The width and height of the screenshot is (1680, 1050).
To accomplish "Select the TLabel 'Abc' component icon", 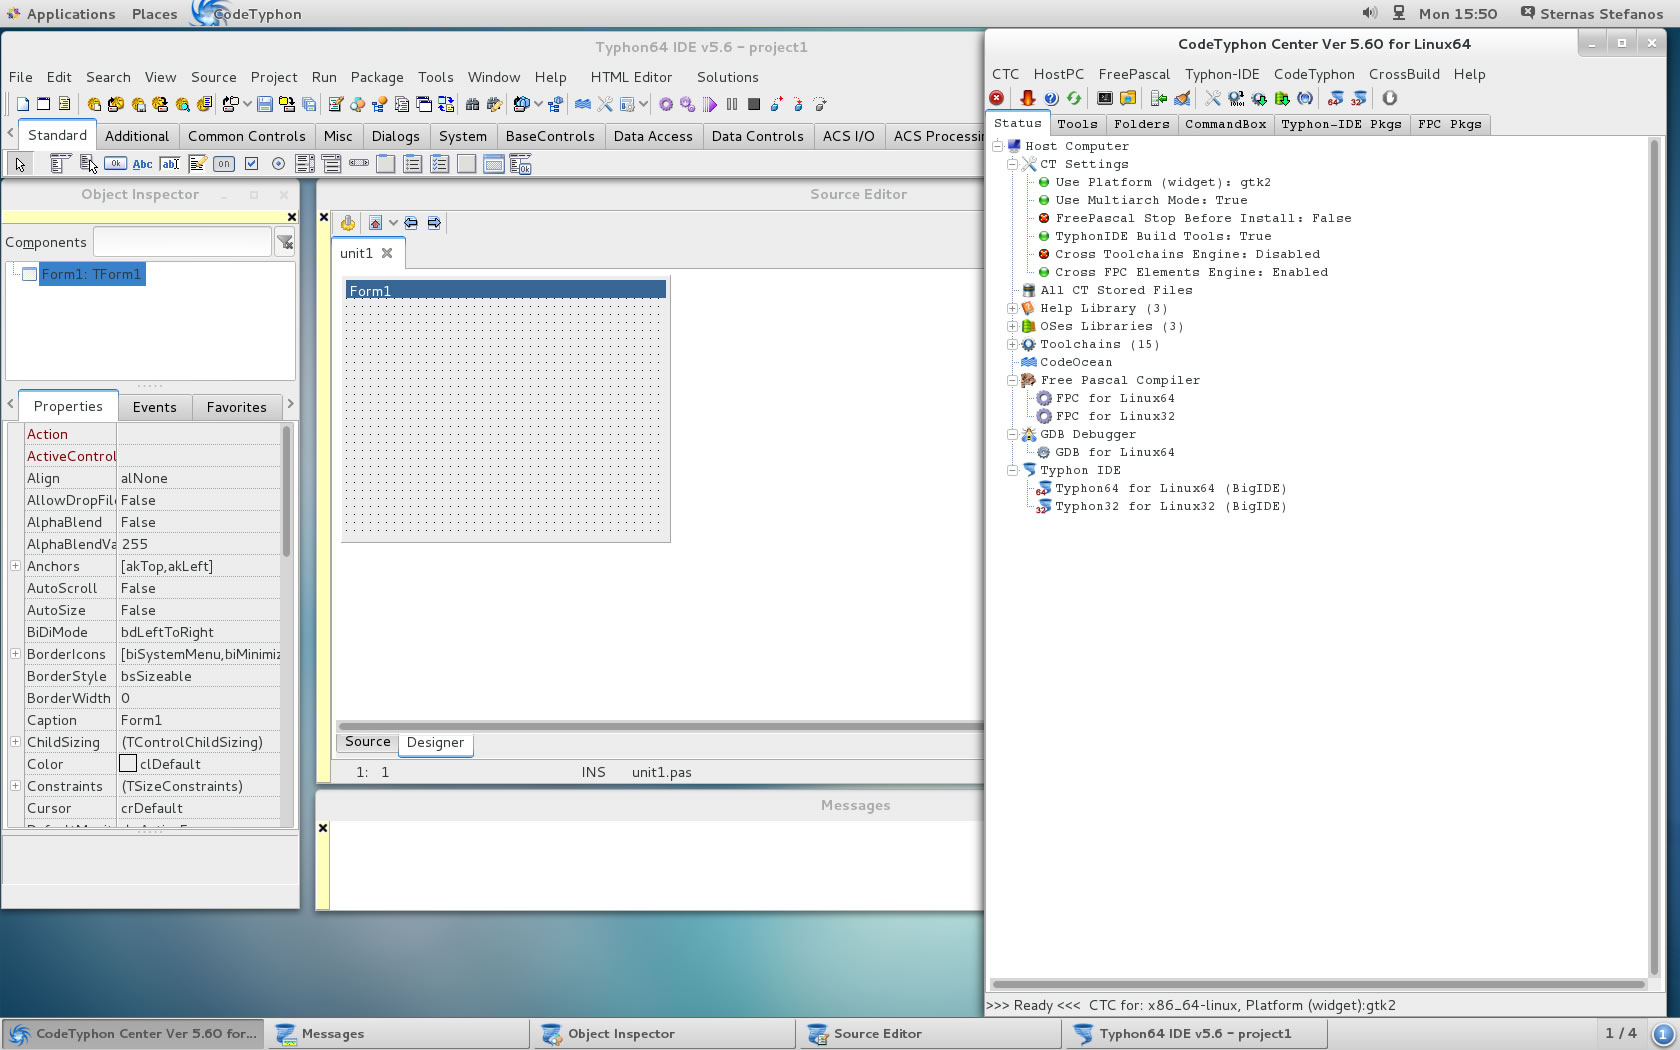I will [142, 164].
